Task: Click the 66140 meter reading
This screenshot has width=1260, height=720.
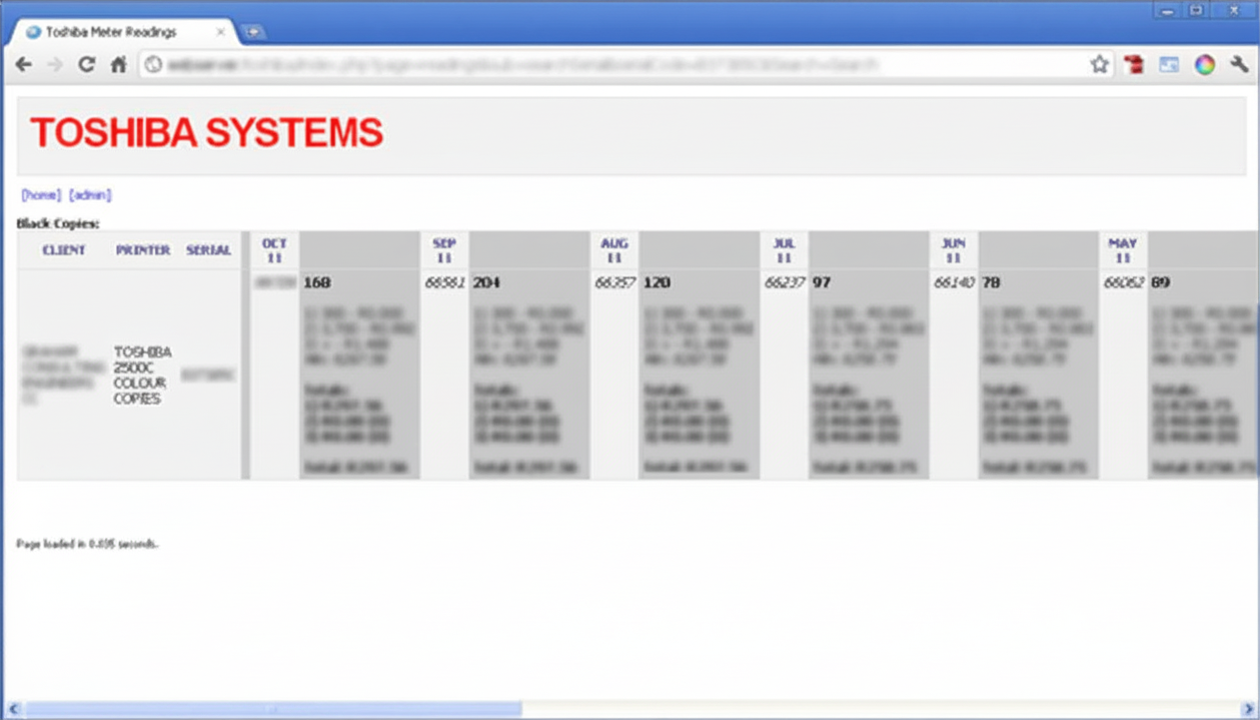Action: 954,283
